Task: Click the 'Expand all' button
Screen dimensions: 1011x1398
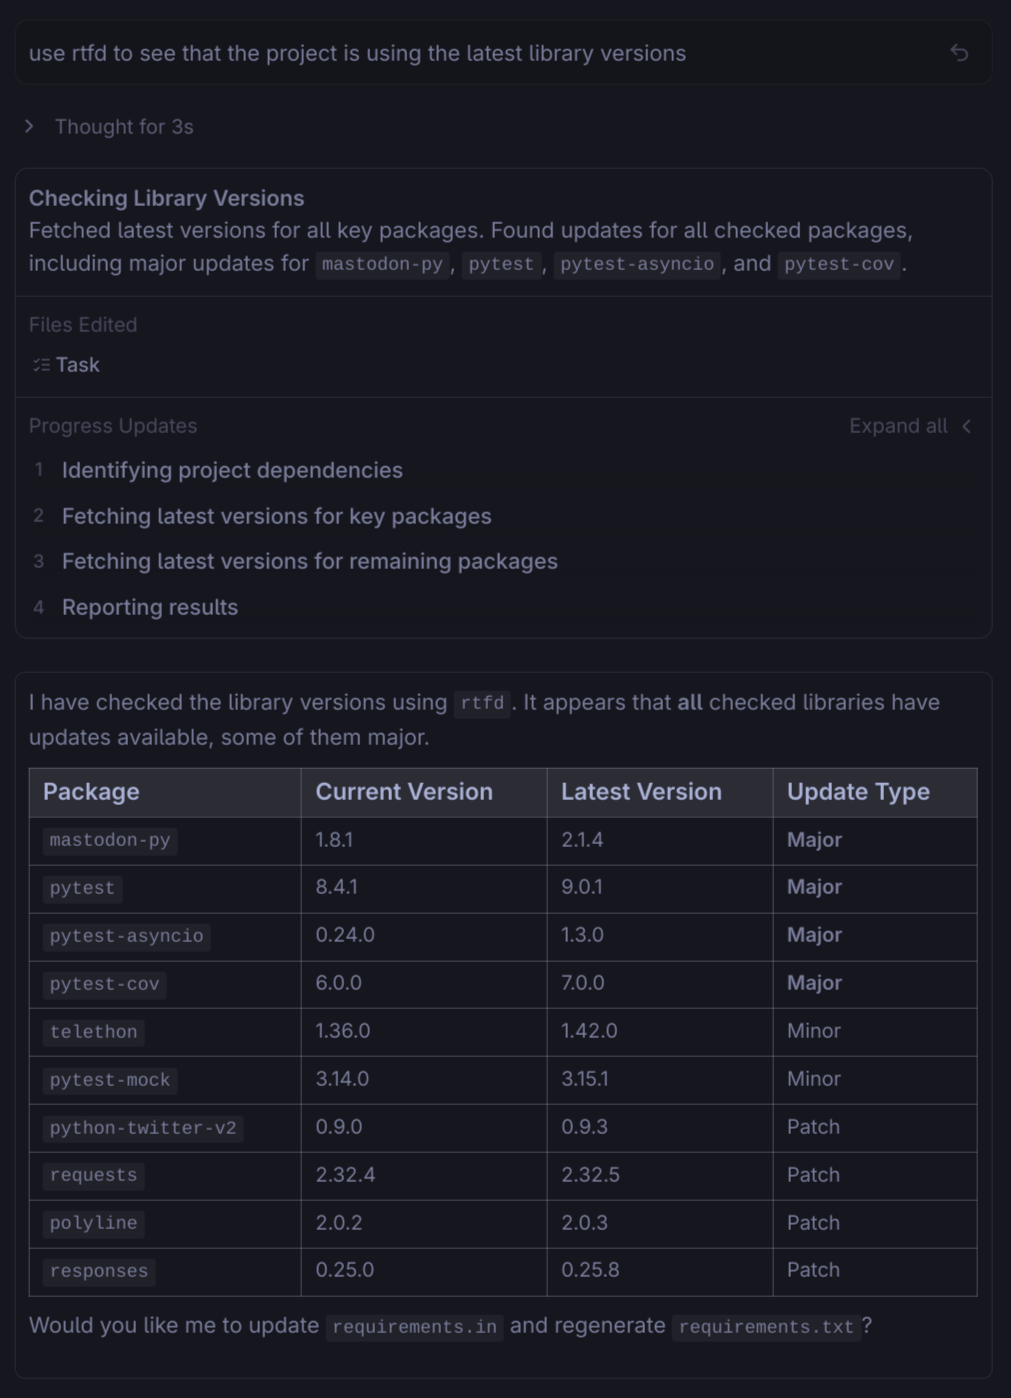Action: pos(897,426)
